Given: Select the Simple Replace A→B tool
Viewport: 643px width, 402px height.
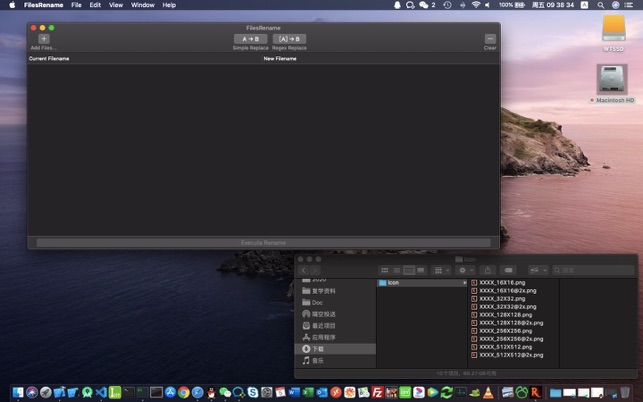Looking at the screenshot, I should pyautogui.click(x=250, y=39).
